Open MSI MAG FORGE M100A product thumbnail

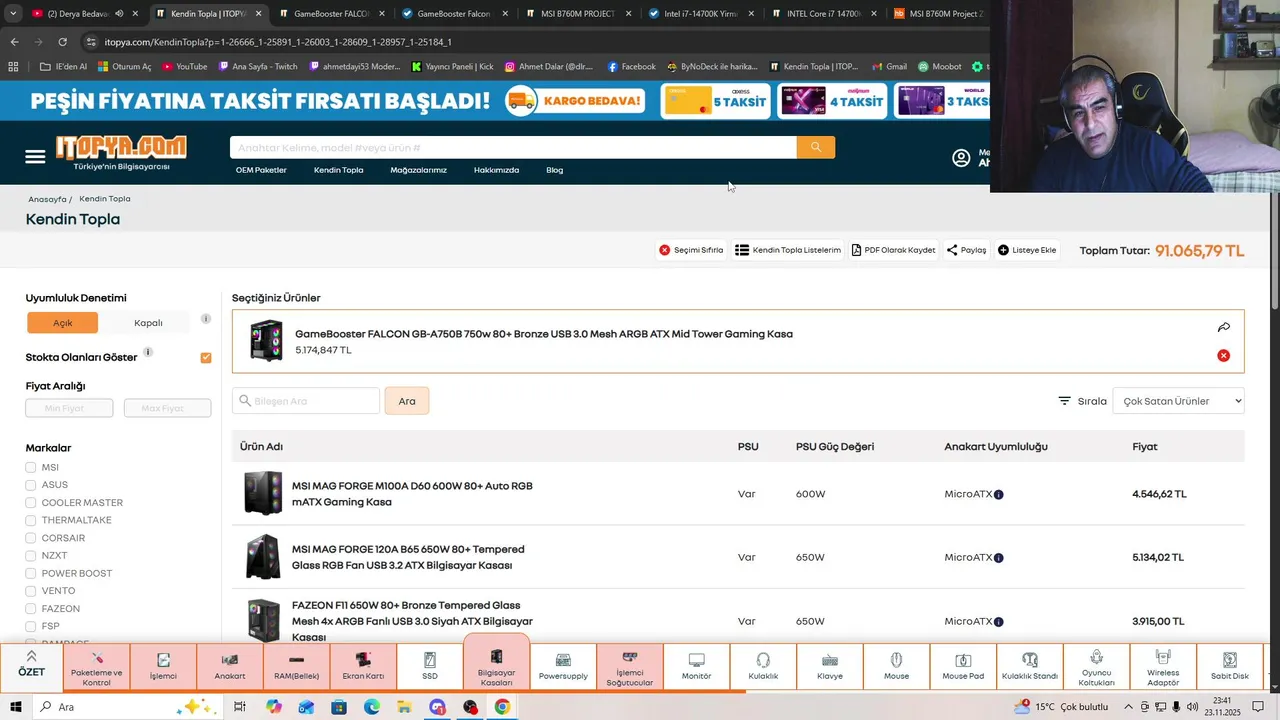[263, 493]
